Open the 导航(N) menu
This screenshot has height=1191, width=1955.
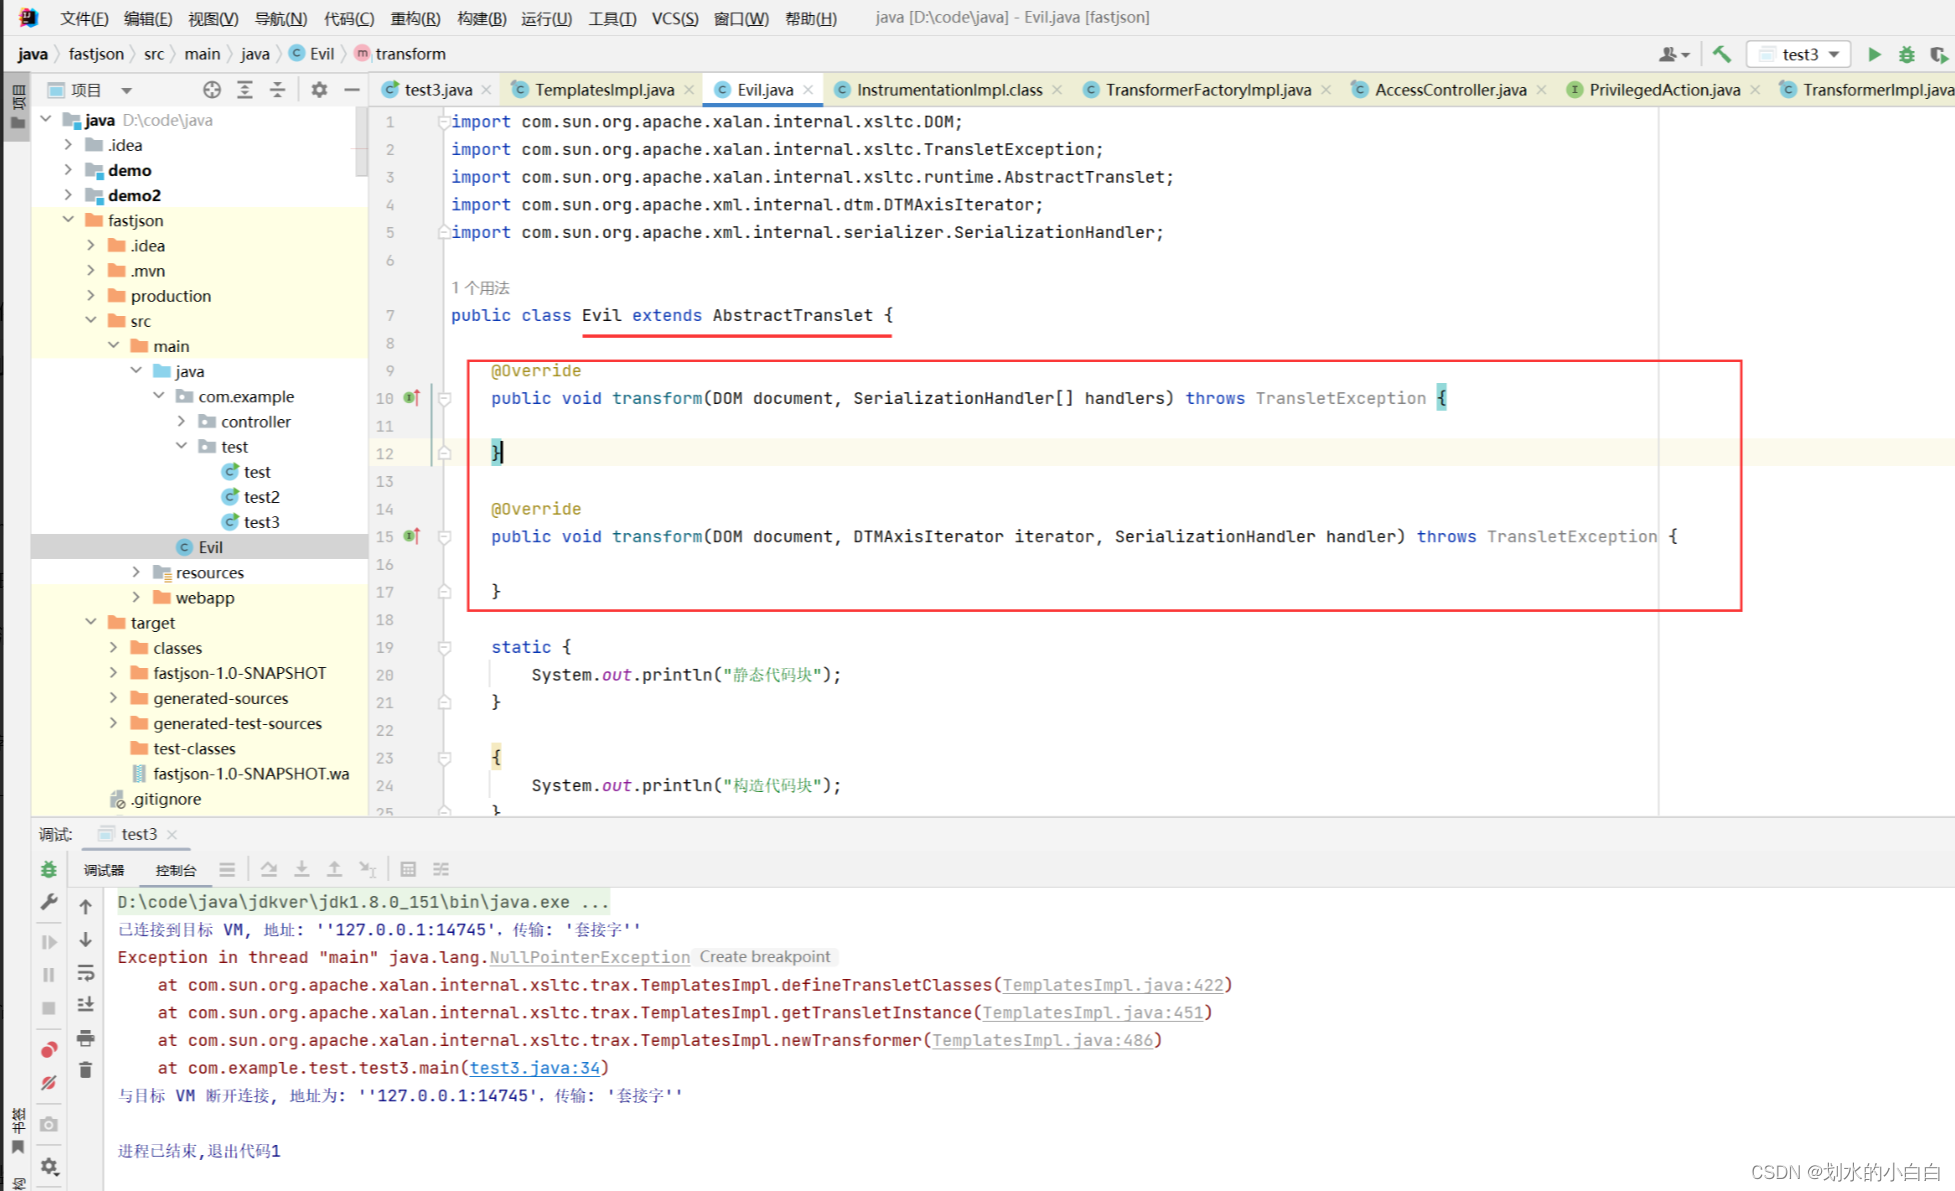coord(280,18)
